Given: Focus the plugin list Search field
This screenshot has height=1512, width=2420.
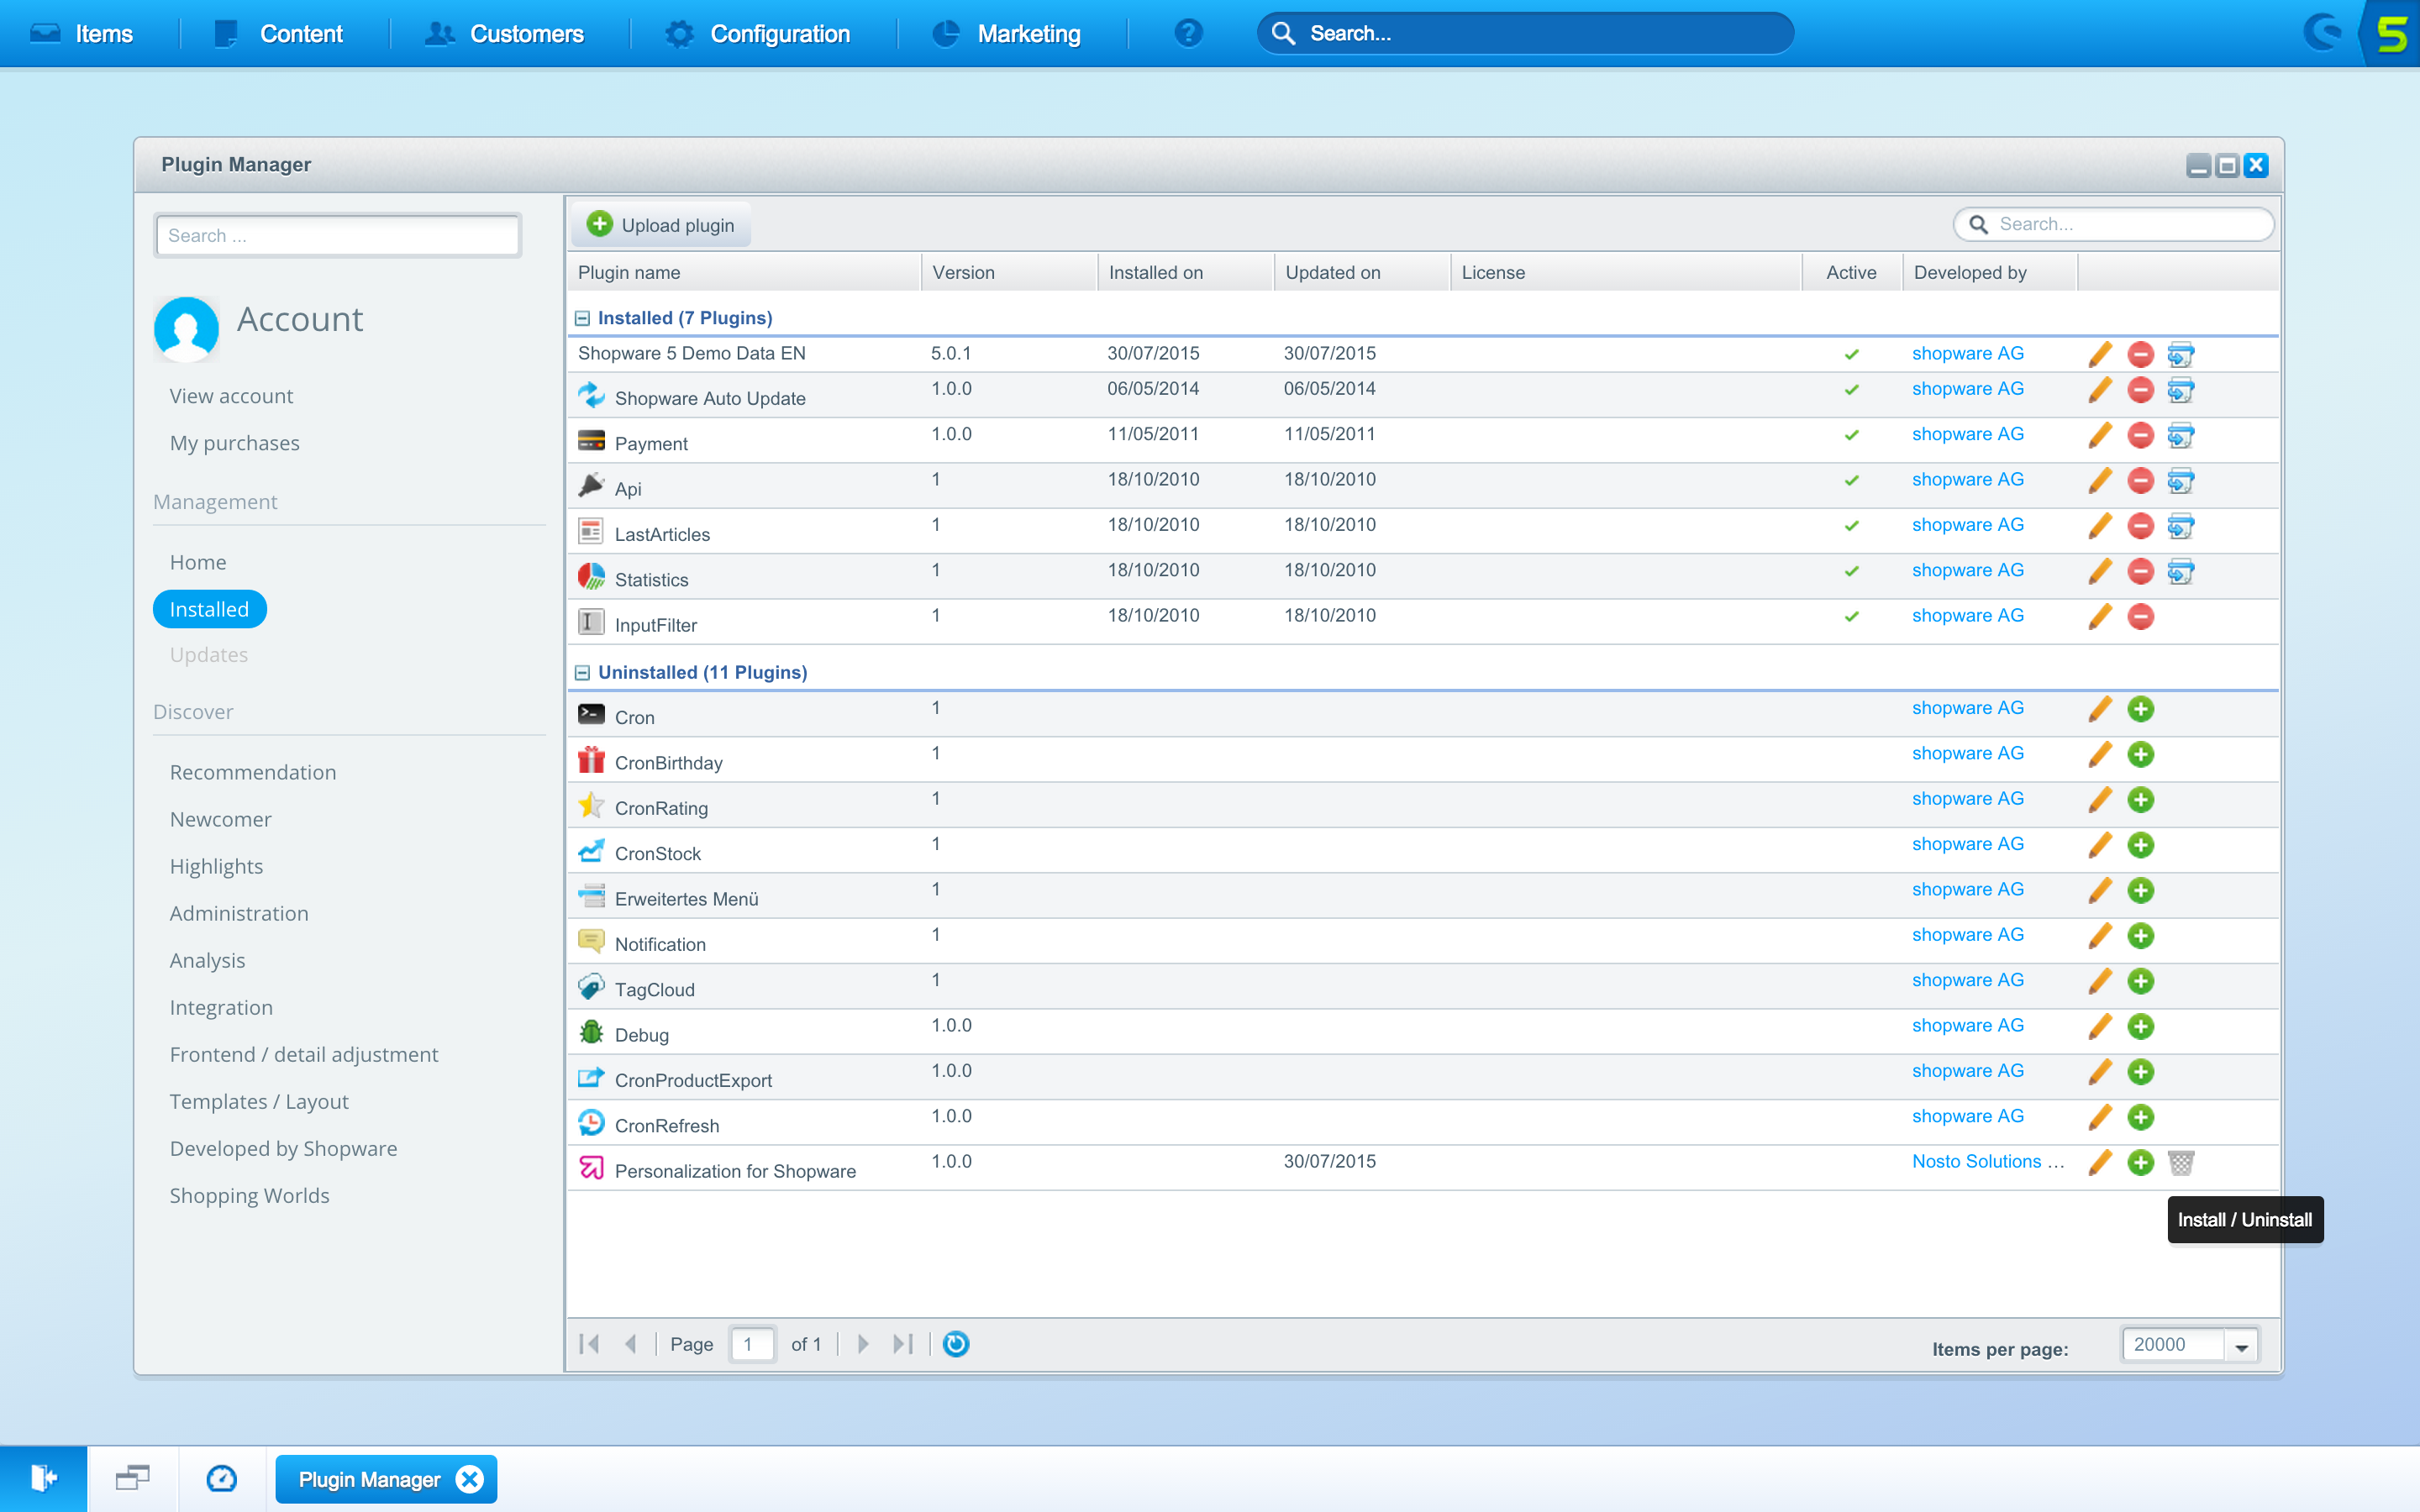Looking at the screenshot, I should pos(2114,224).
